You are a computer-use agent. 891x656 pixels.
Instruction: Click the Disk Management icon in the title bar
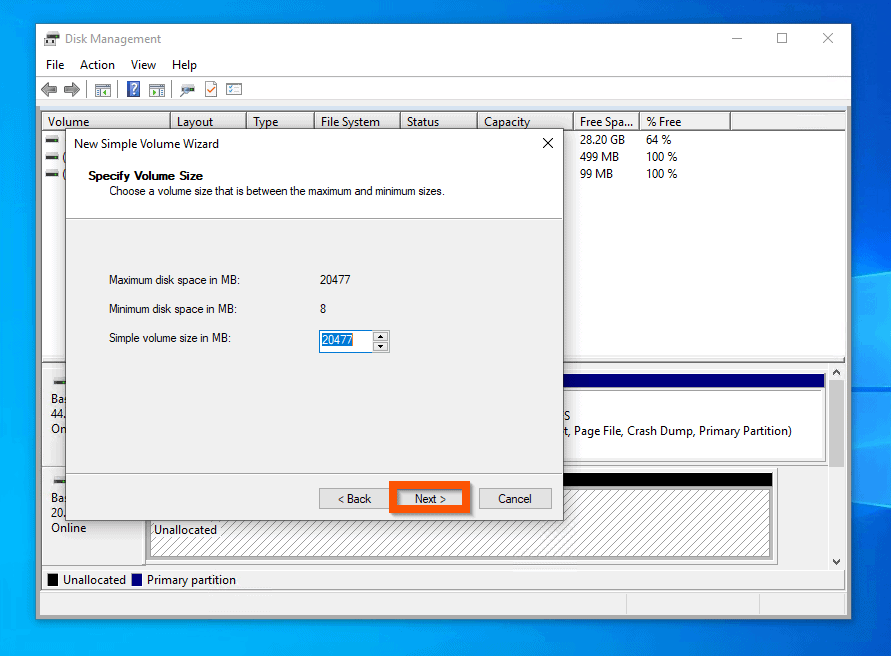click(x=50, y=38)
